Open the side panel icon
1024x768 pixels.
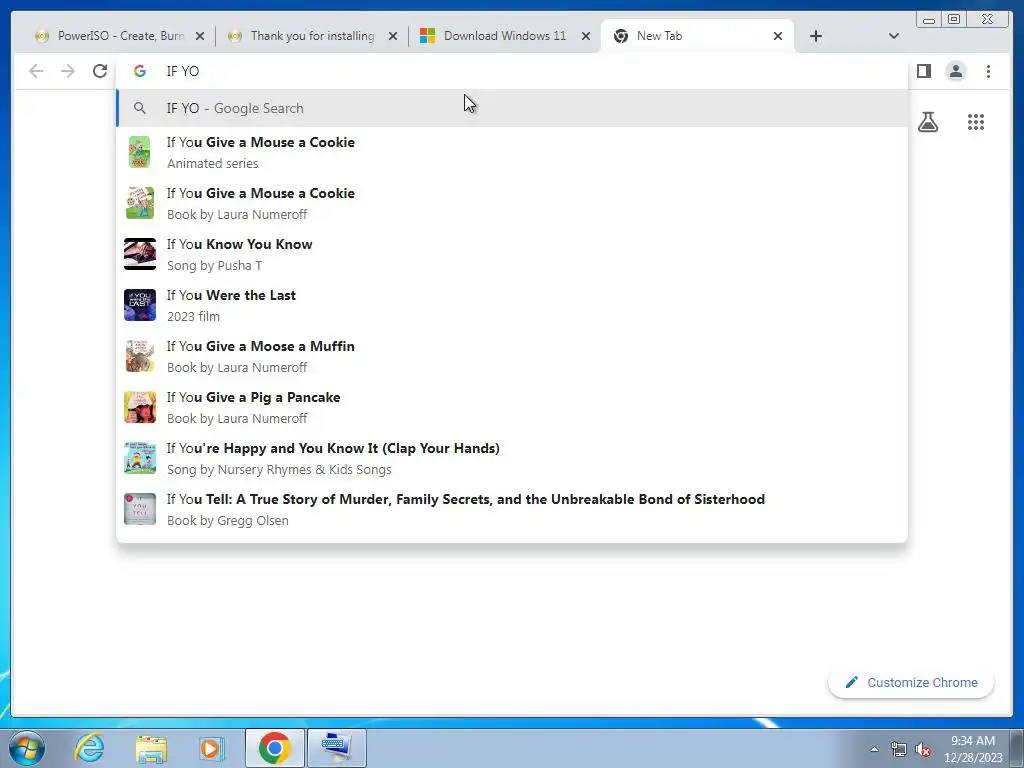[923, 71]
